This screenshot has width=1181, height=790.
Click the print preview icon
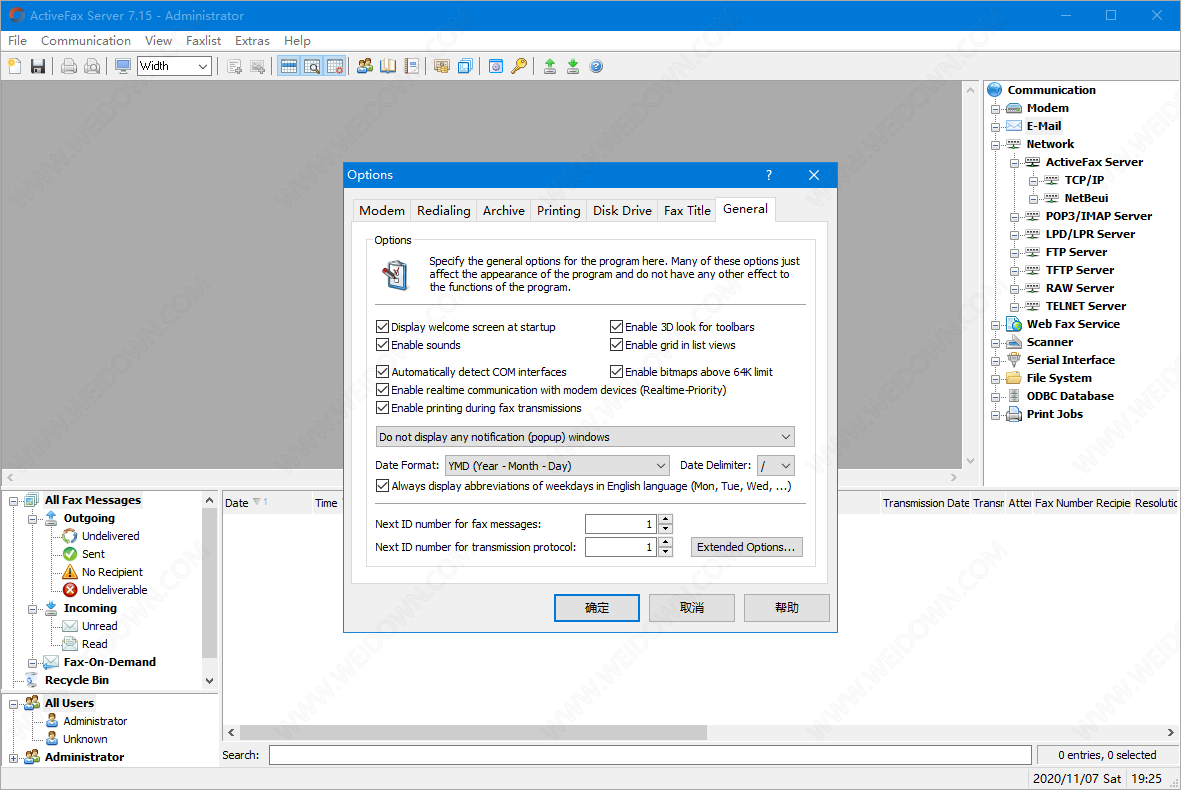pyautogui.click(x=92, y=66)
